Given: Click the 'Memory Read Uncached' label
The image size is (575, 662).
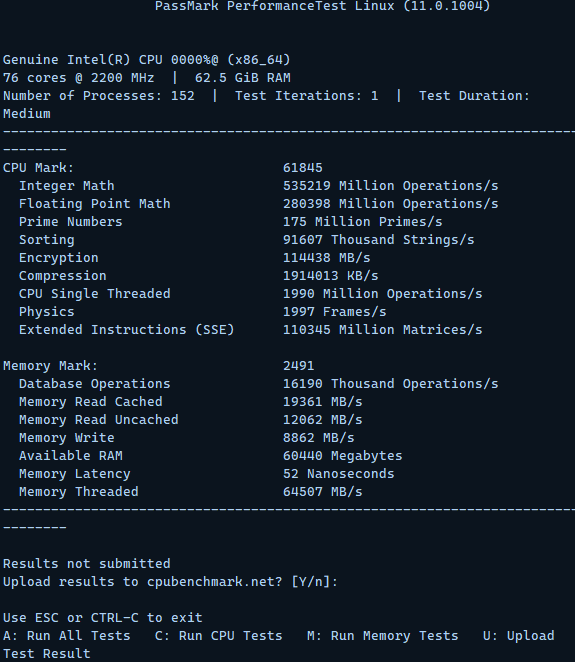Looking at the screenshot, I should (x=99, y=420).
